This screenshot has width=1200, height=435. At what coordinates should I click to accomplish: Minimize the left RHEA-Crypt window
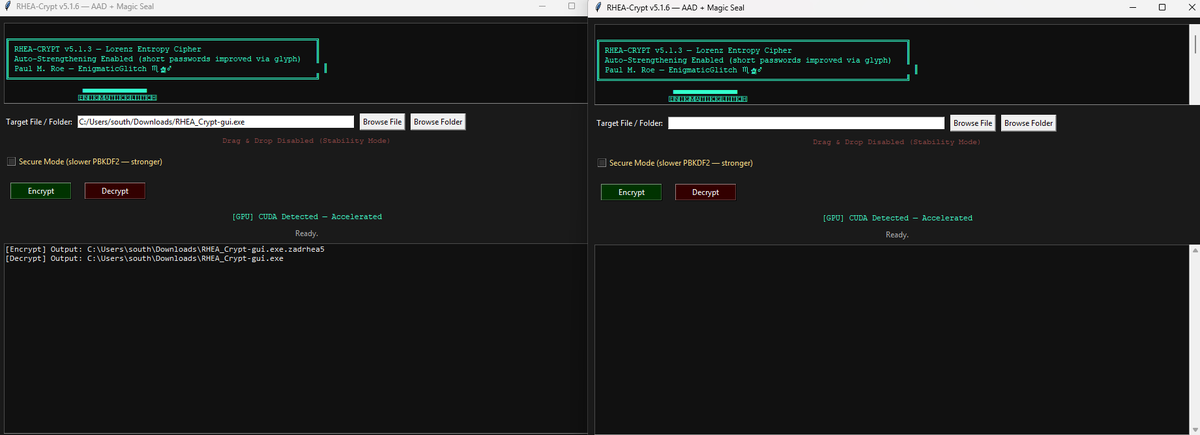click(543, 7)
